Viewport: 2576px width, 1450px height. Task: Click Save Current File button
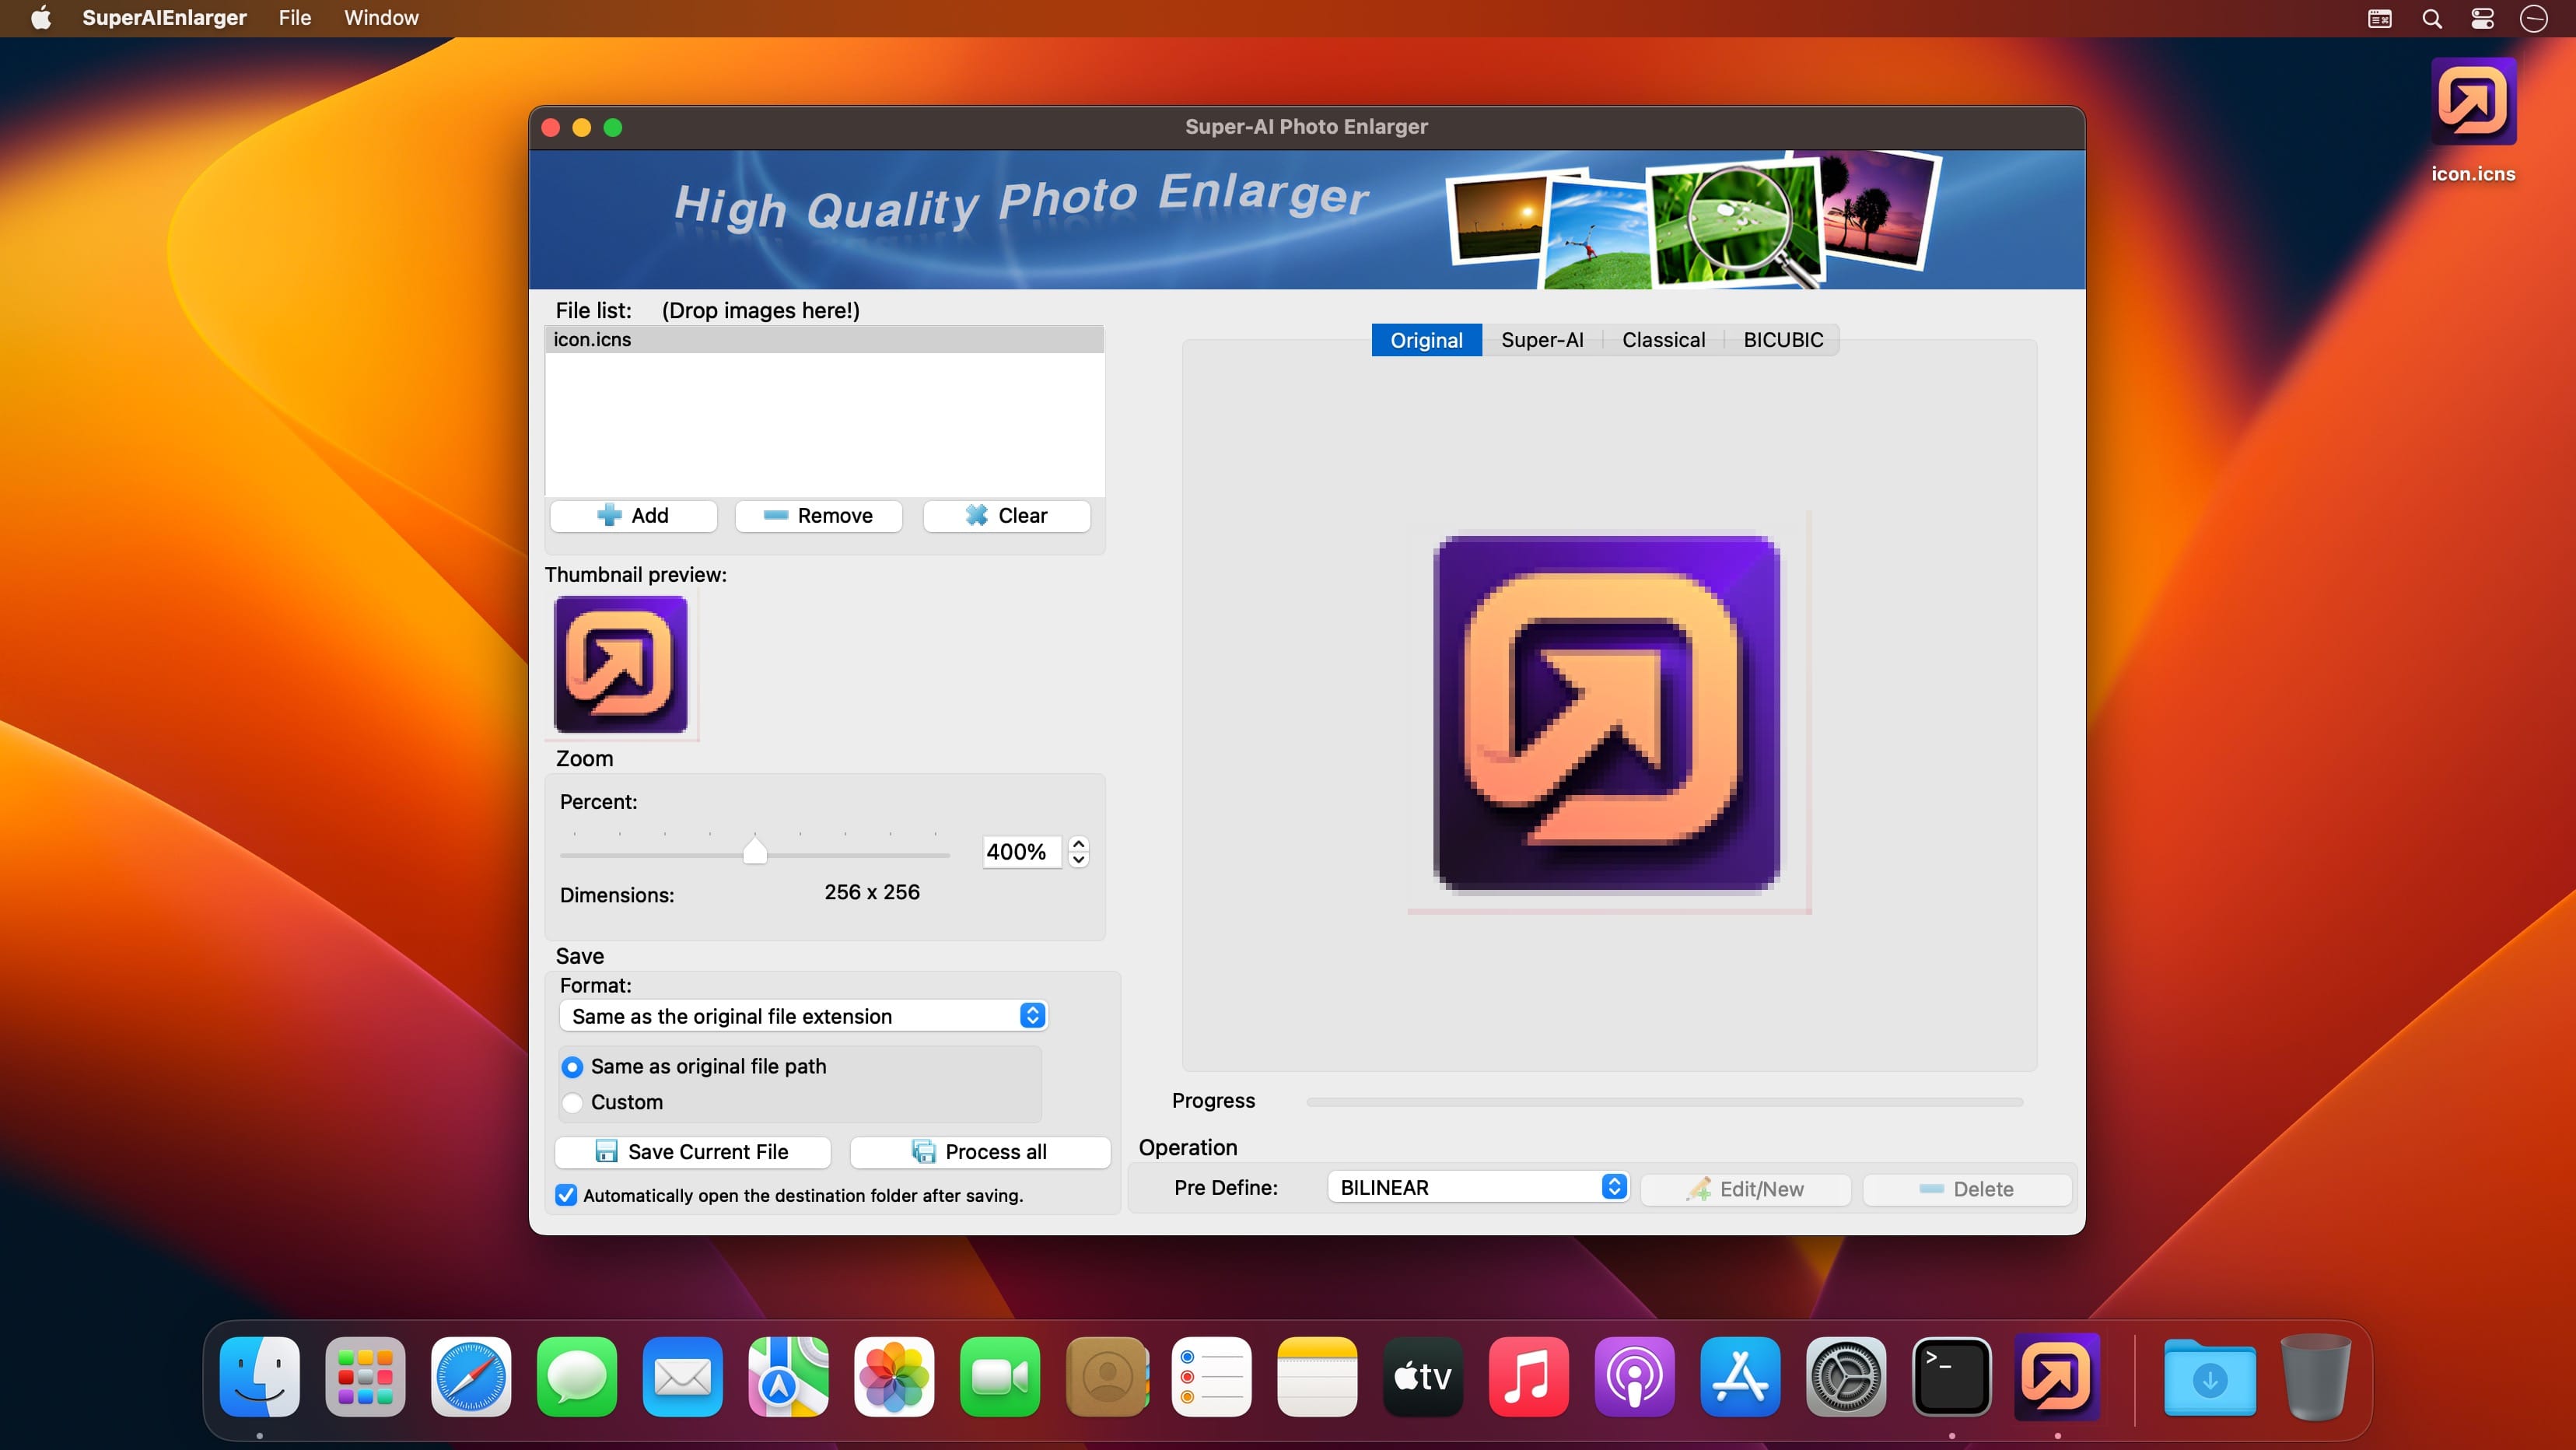pyautogui.click(x=693, y=1152)
